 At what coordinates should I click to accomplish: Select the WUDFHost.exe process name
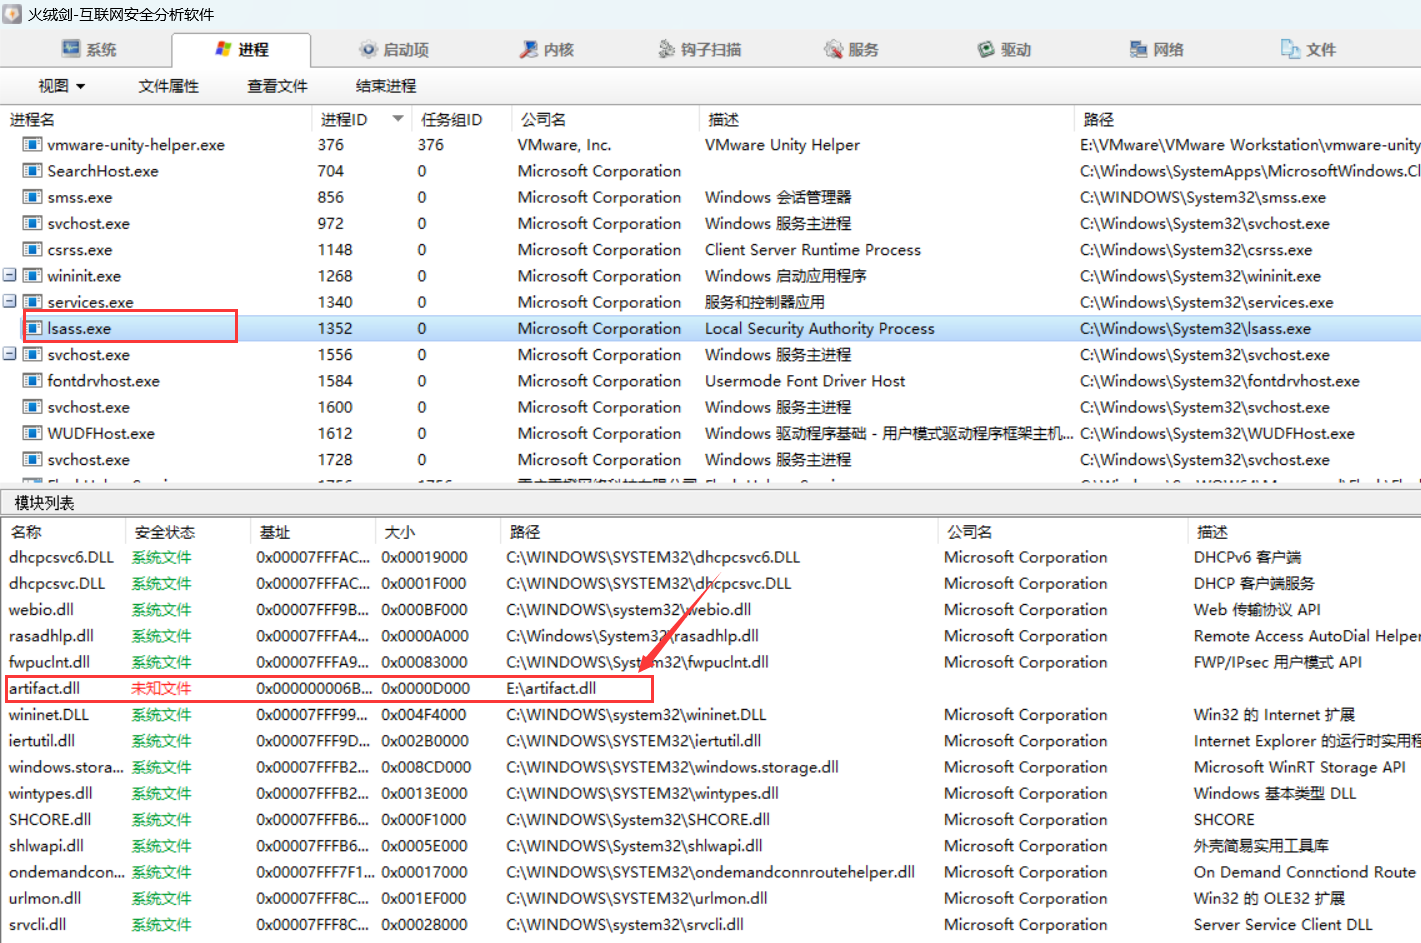point(101,433)
